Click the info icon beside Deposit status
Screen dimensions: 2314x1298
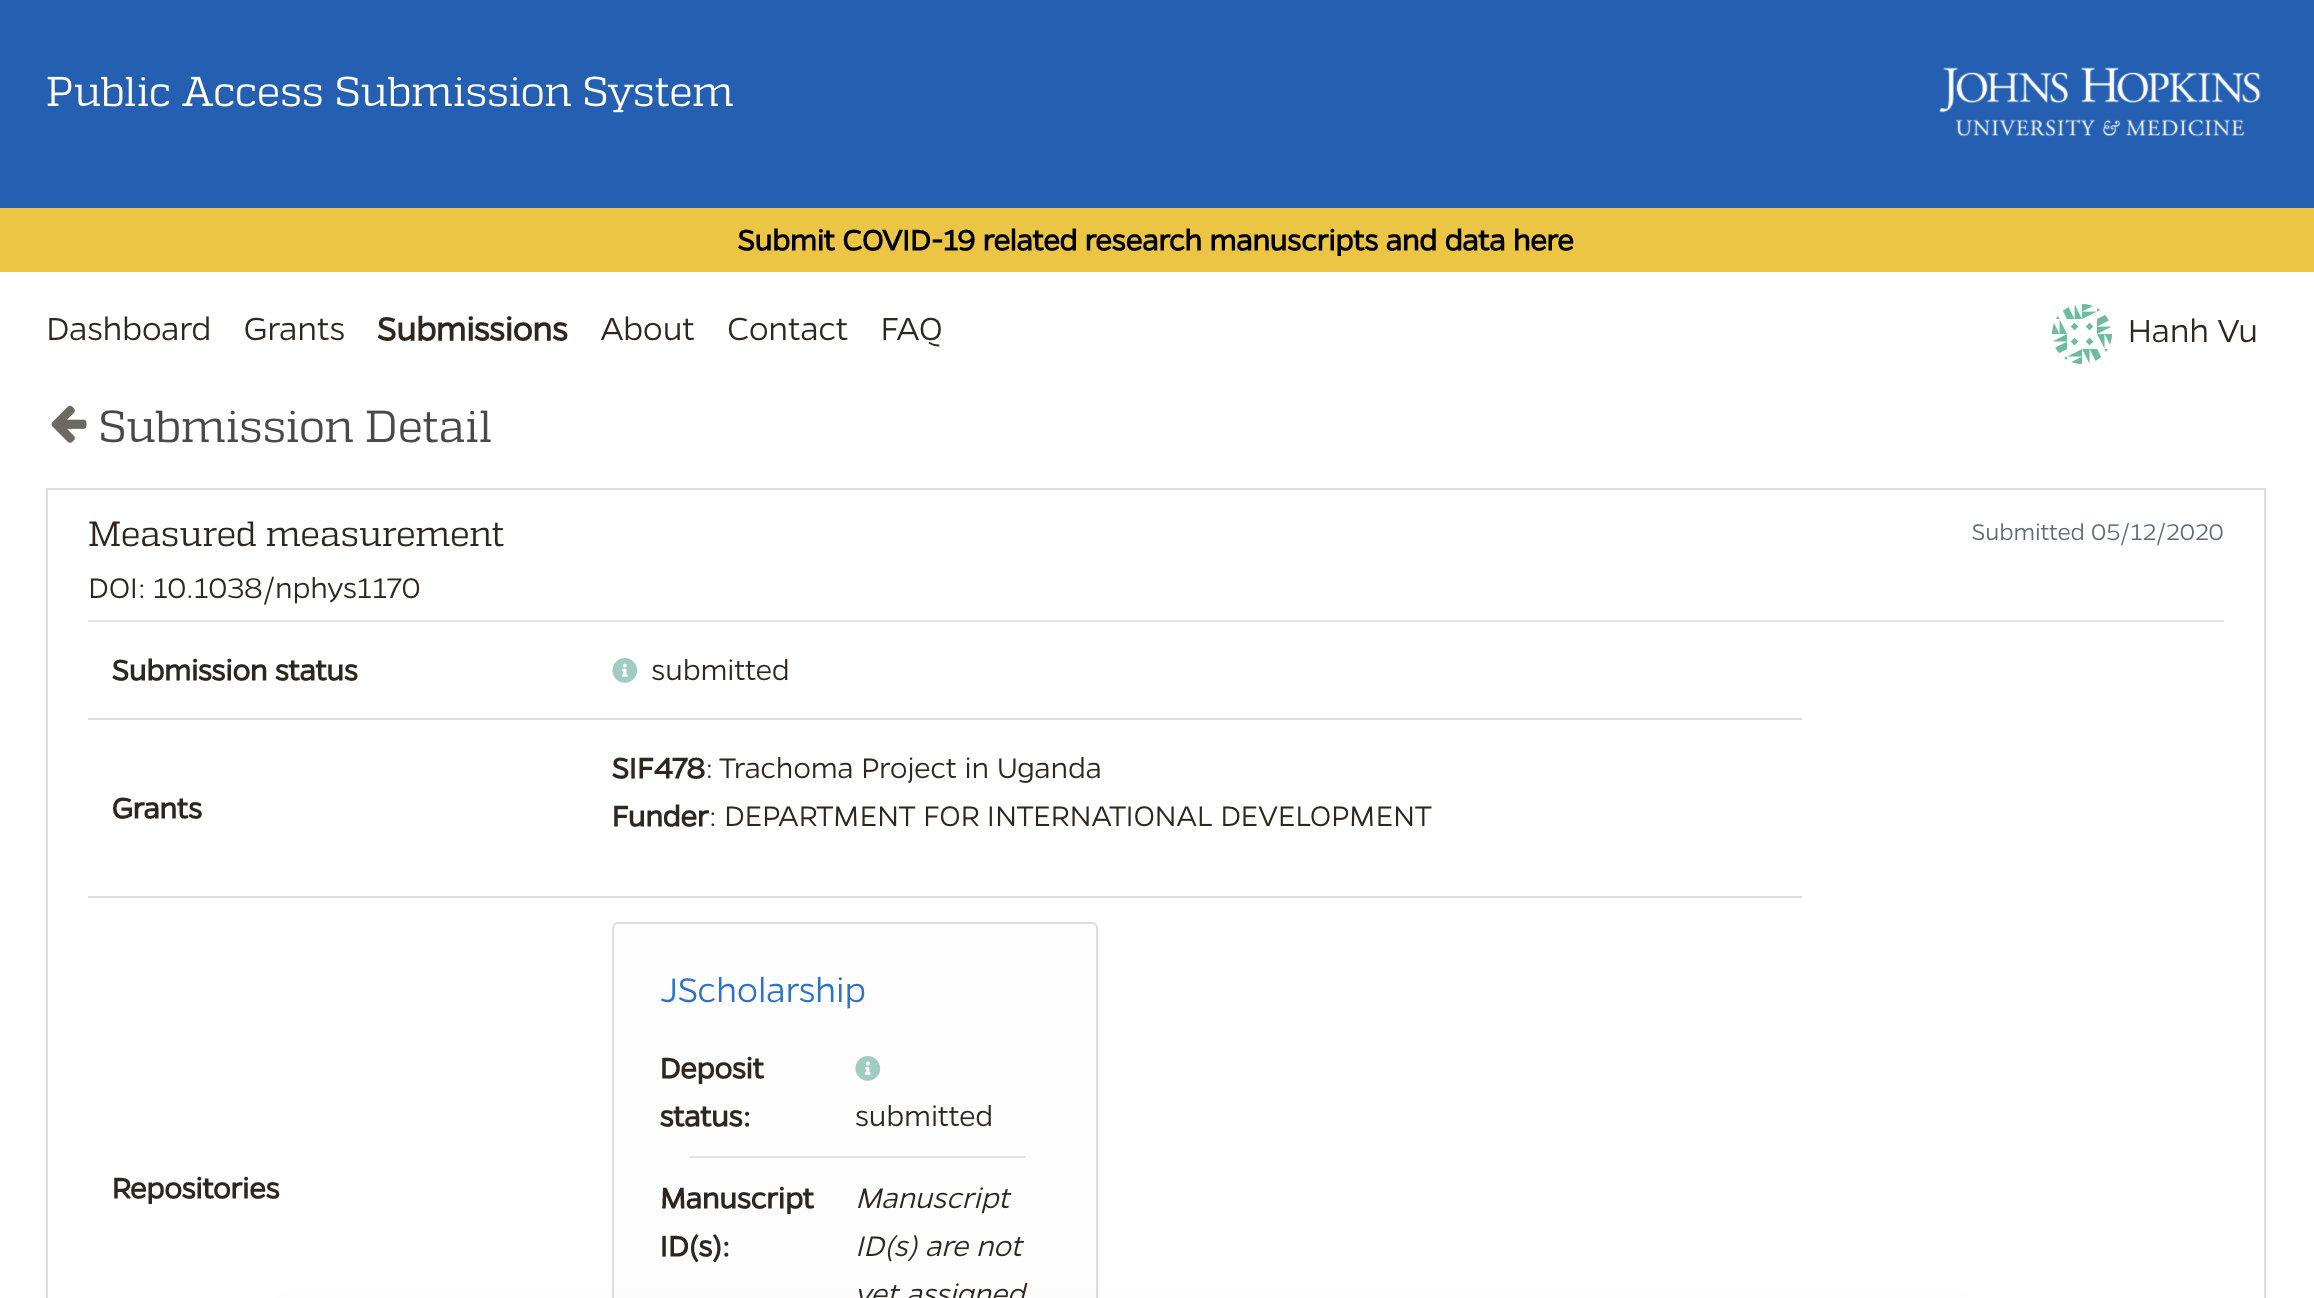[867, 1068]
